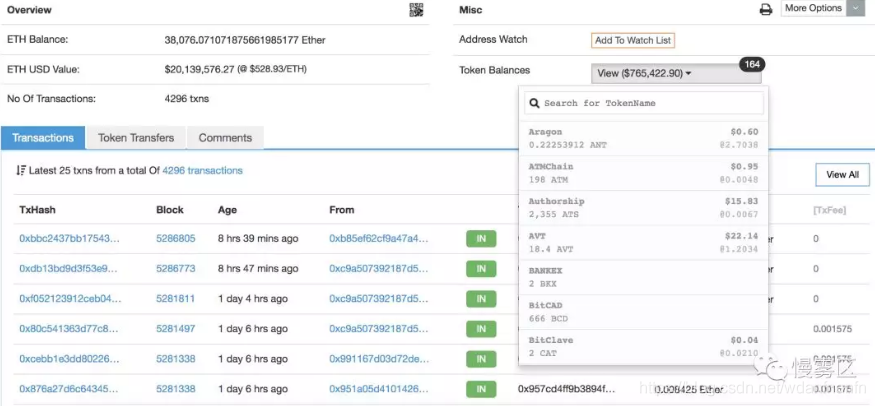Select the BitCAD token entry

[643, 312]
